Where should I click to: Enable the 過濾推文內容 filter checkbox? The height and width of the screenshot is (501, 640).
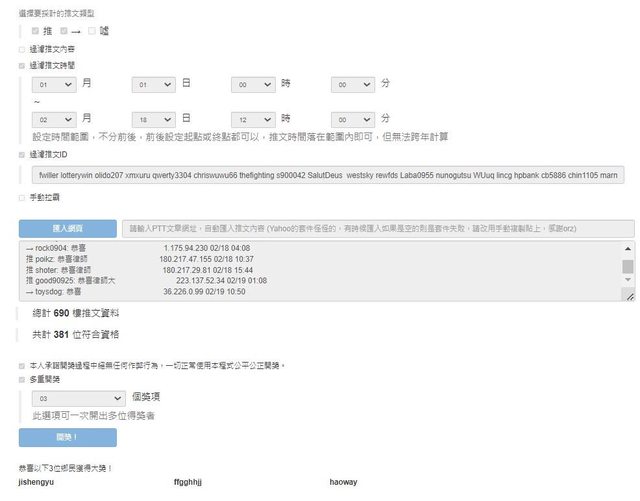click(22, 48)
